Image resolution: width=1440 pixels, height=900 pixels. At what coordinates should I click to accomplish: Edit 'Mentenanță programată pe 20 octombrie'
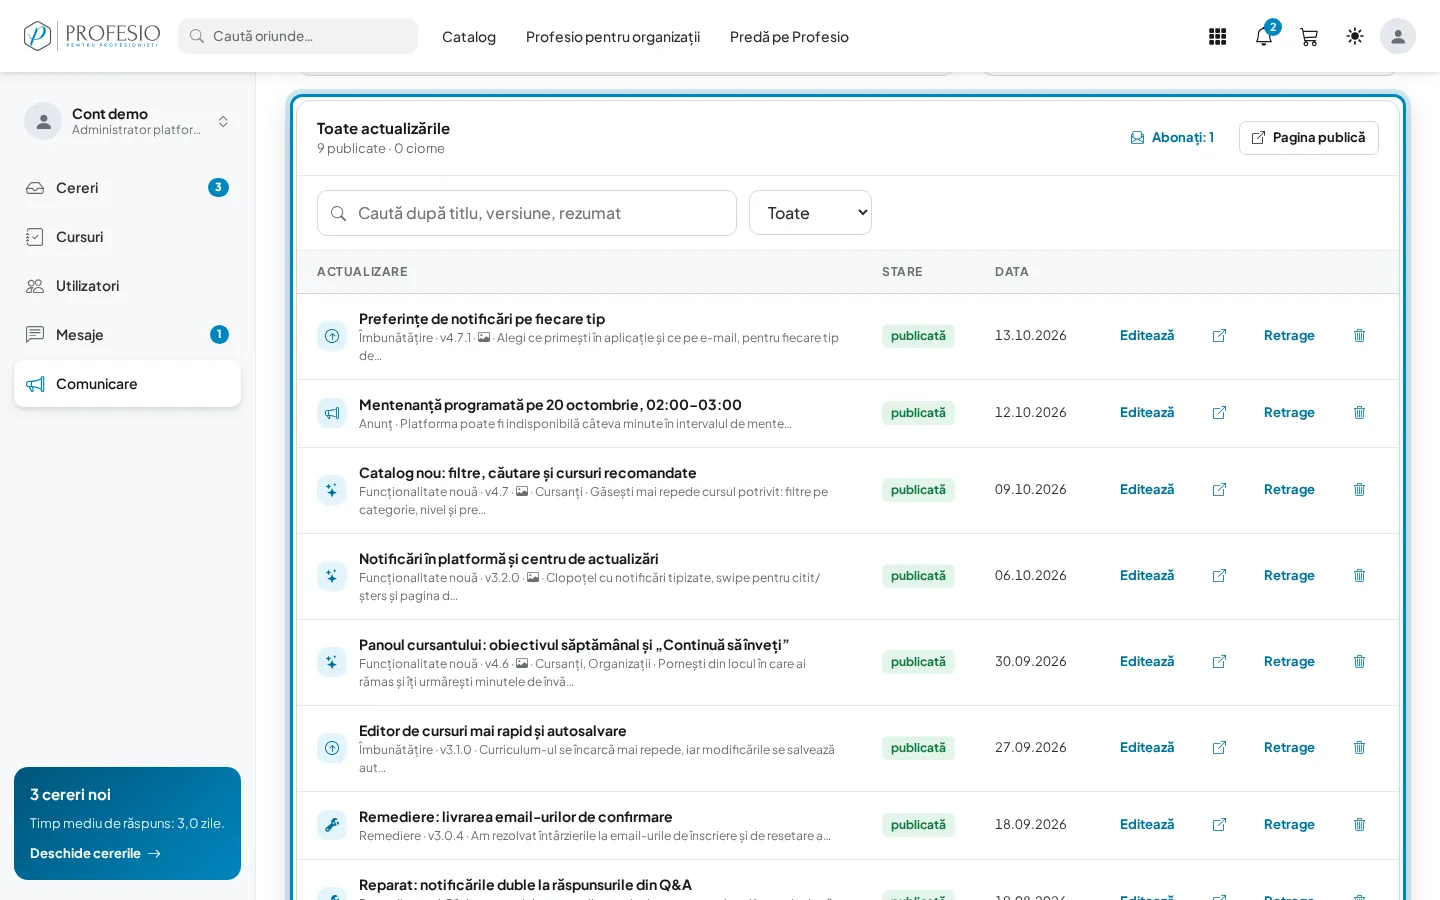(x=1147, y=413)
